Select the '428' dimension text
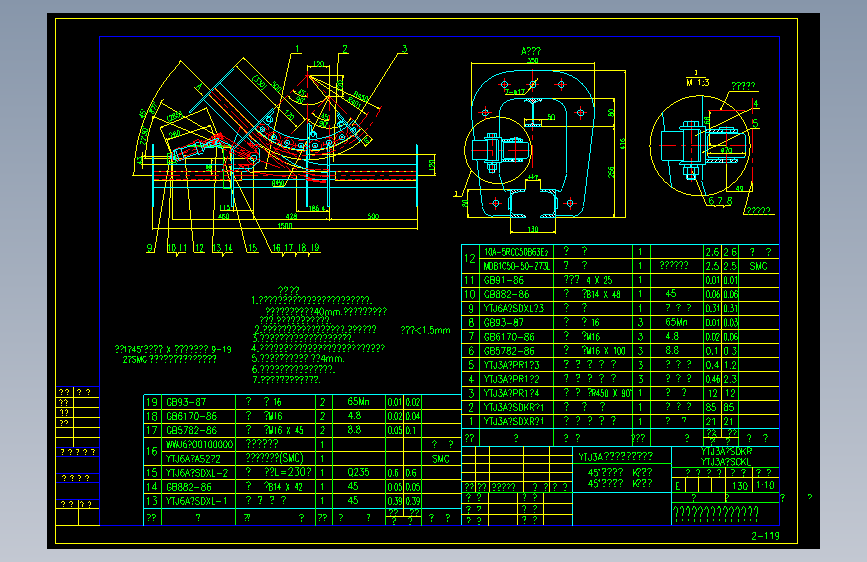 [291, 216]
